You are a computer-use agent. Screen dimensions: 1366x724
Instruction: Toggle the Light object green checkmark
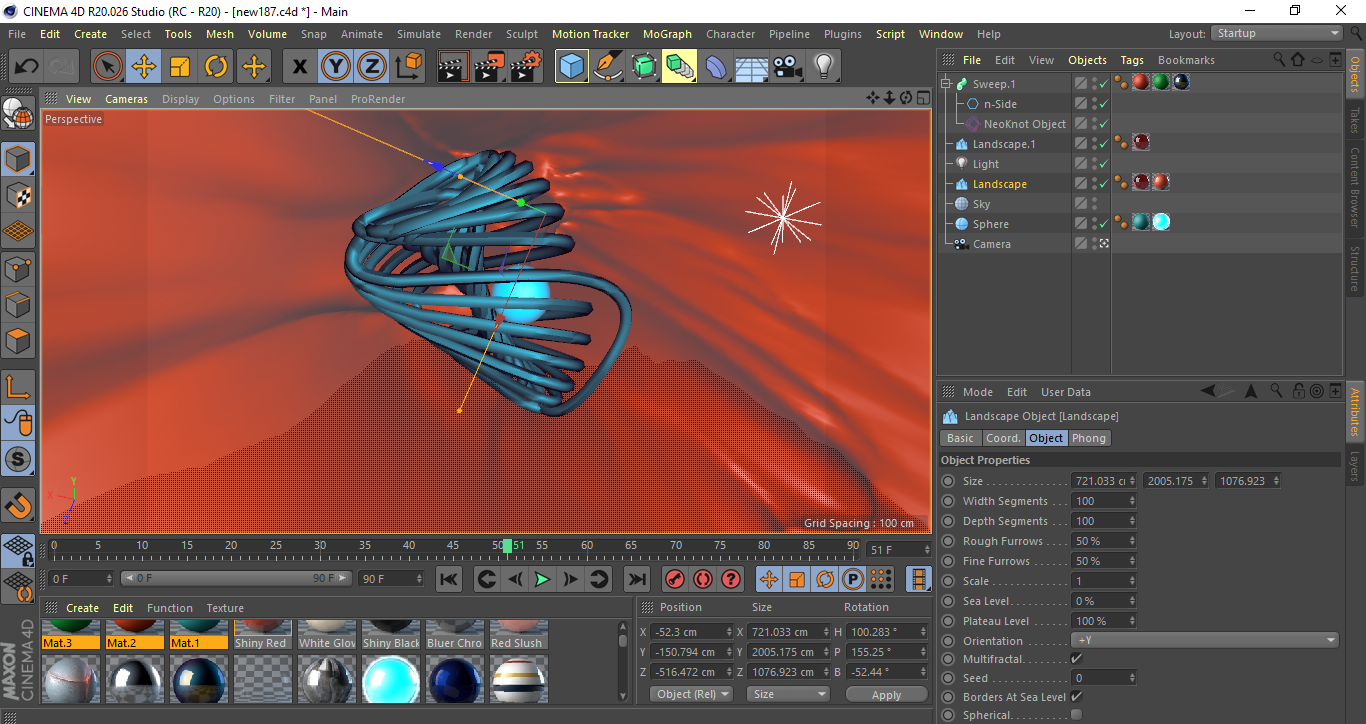pos(1103,164)
